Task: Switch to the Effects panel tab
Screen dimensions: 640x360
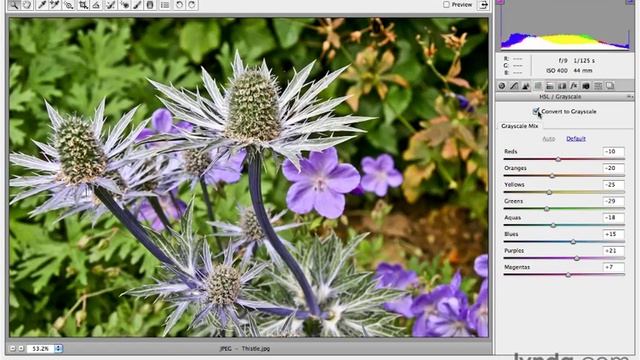Action: click(x=574, y=86)
